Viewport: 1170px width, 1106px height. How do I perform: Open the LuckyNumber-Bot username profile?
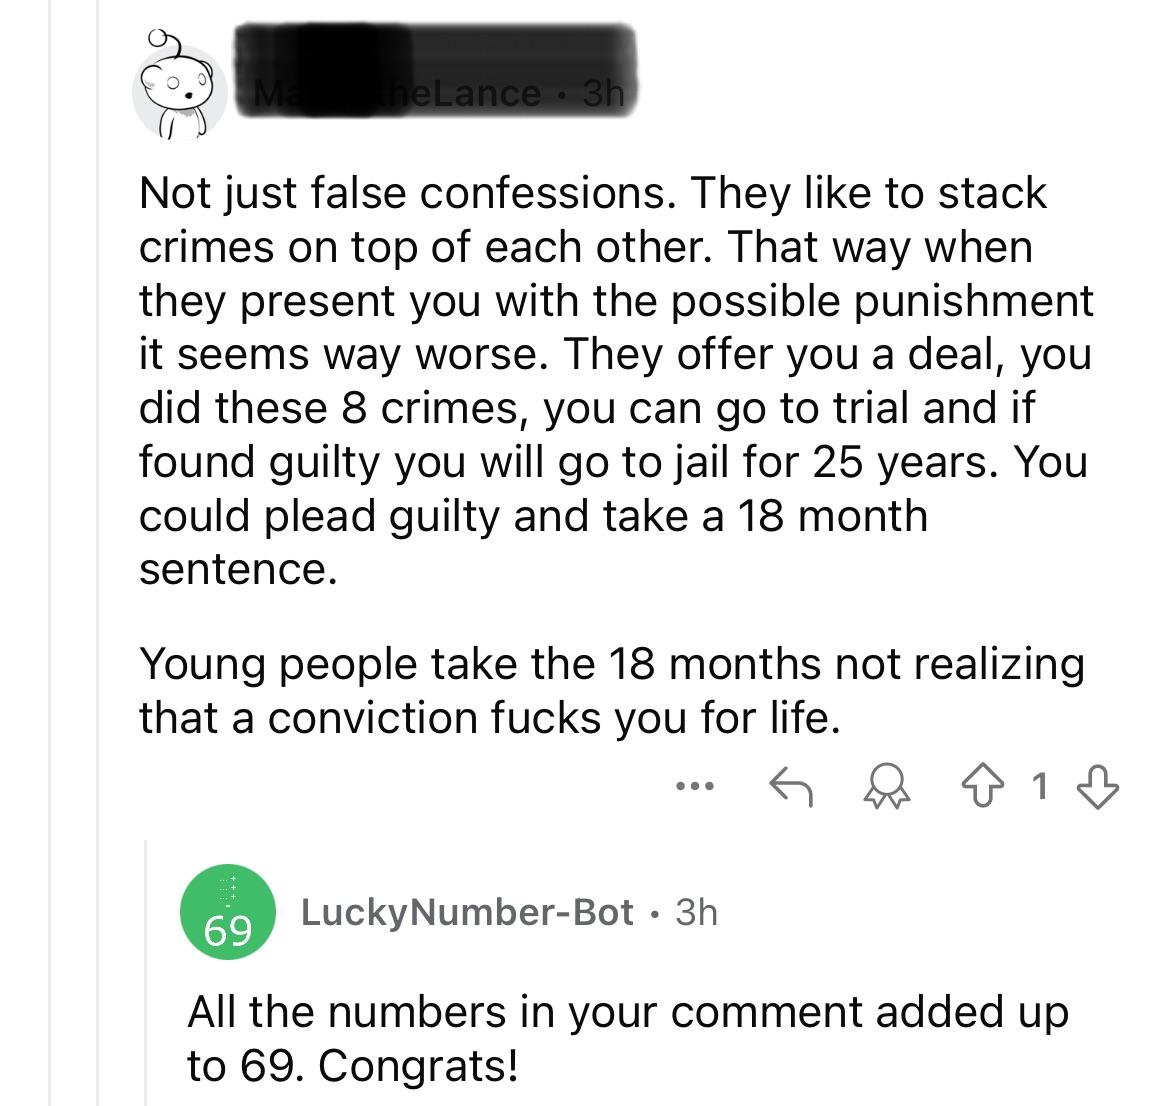click(x=467, y=912)
